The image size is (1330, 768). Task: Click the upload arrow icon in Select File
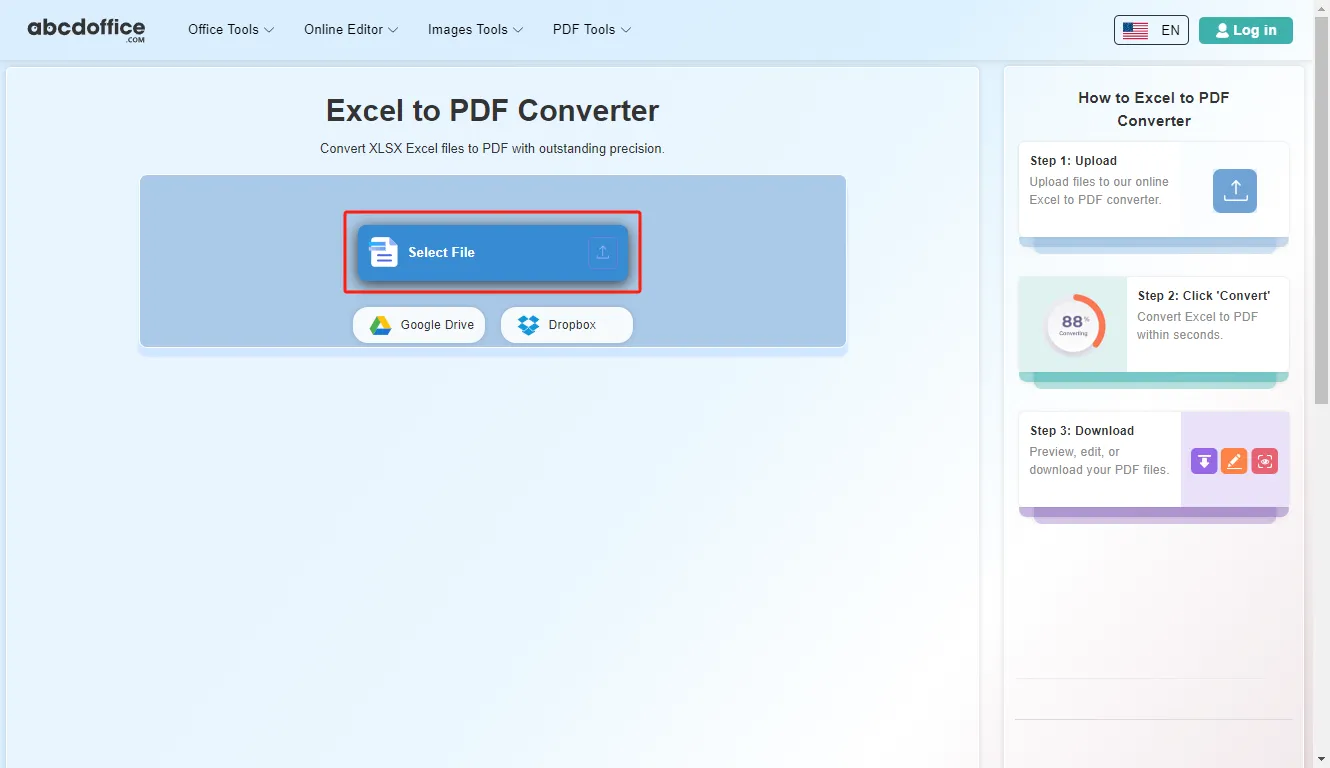click(603, 253)
